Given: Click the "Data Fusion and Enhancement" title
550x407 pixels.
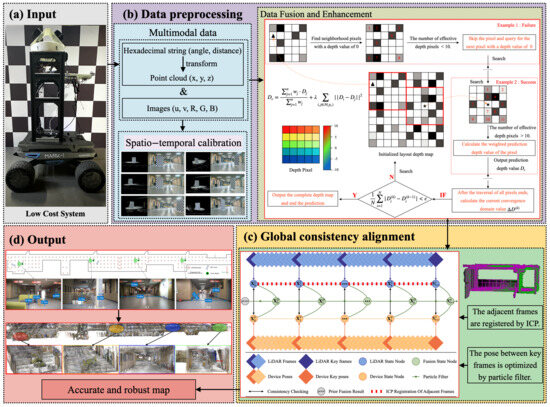Looking at the screenshot, I should point(316,14).
